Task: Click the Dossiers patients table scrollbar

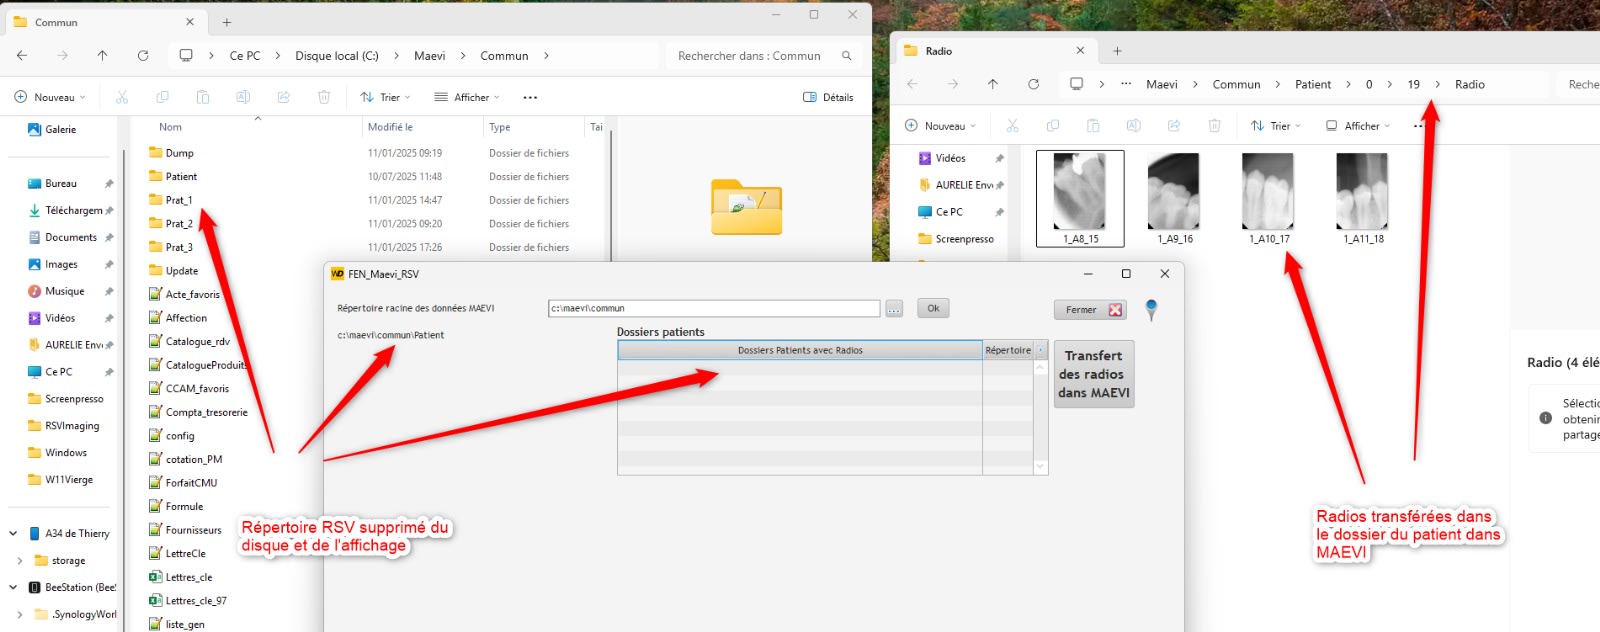Action: pos(1040,410)
